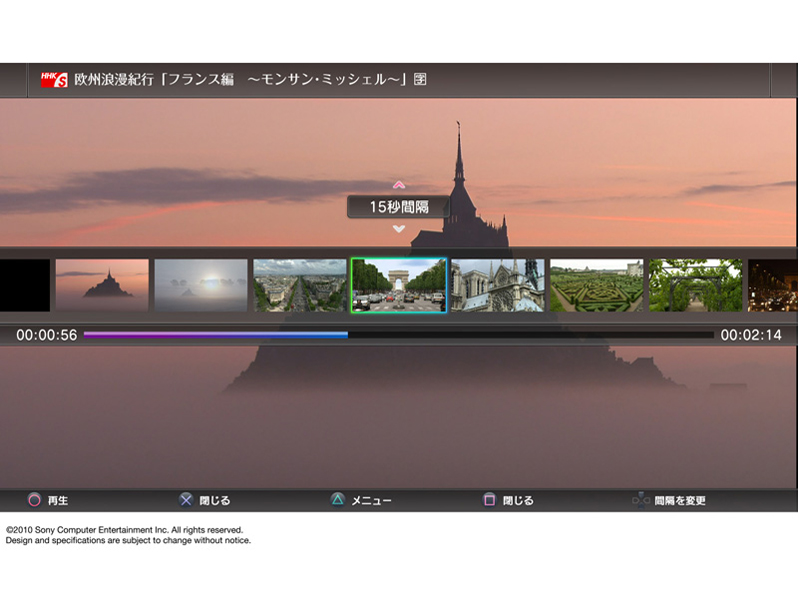
Task: Click the boxed icon after the program title
Action: point(420,79)
